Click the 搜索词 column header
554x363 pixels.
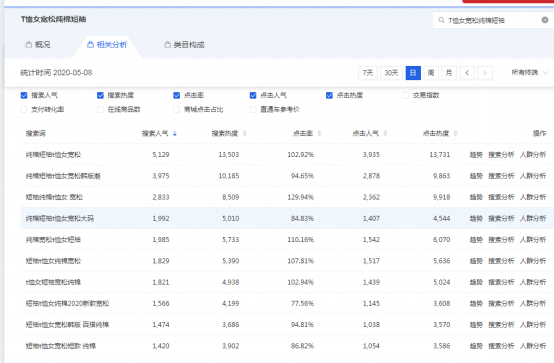35,134
